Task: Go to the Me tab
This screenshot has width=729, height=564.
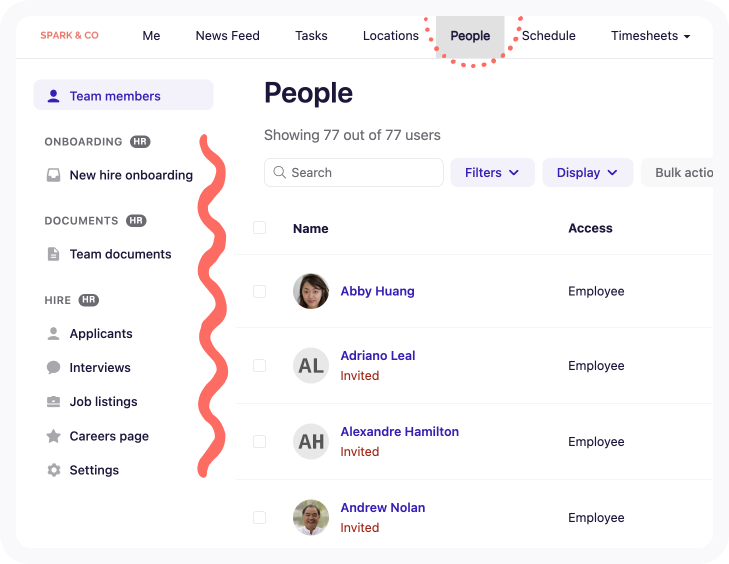Action: 151,36
